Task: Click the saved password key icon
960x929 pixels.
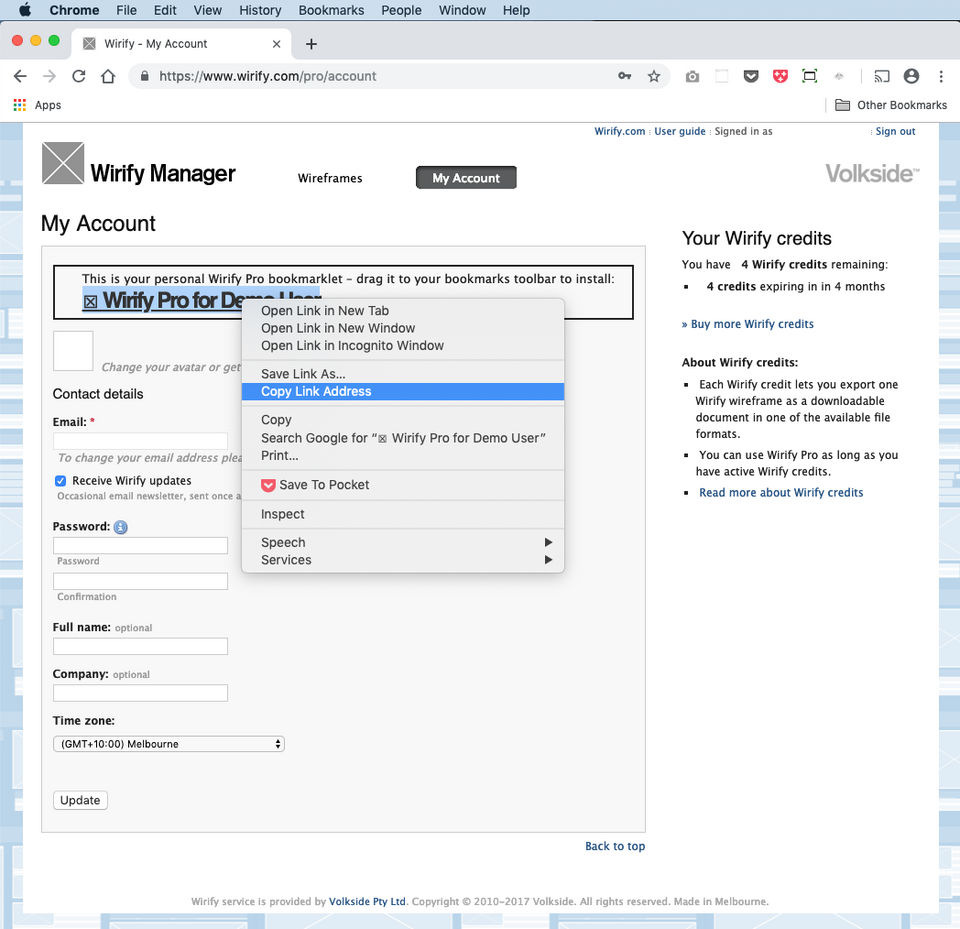Action: 624,76
